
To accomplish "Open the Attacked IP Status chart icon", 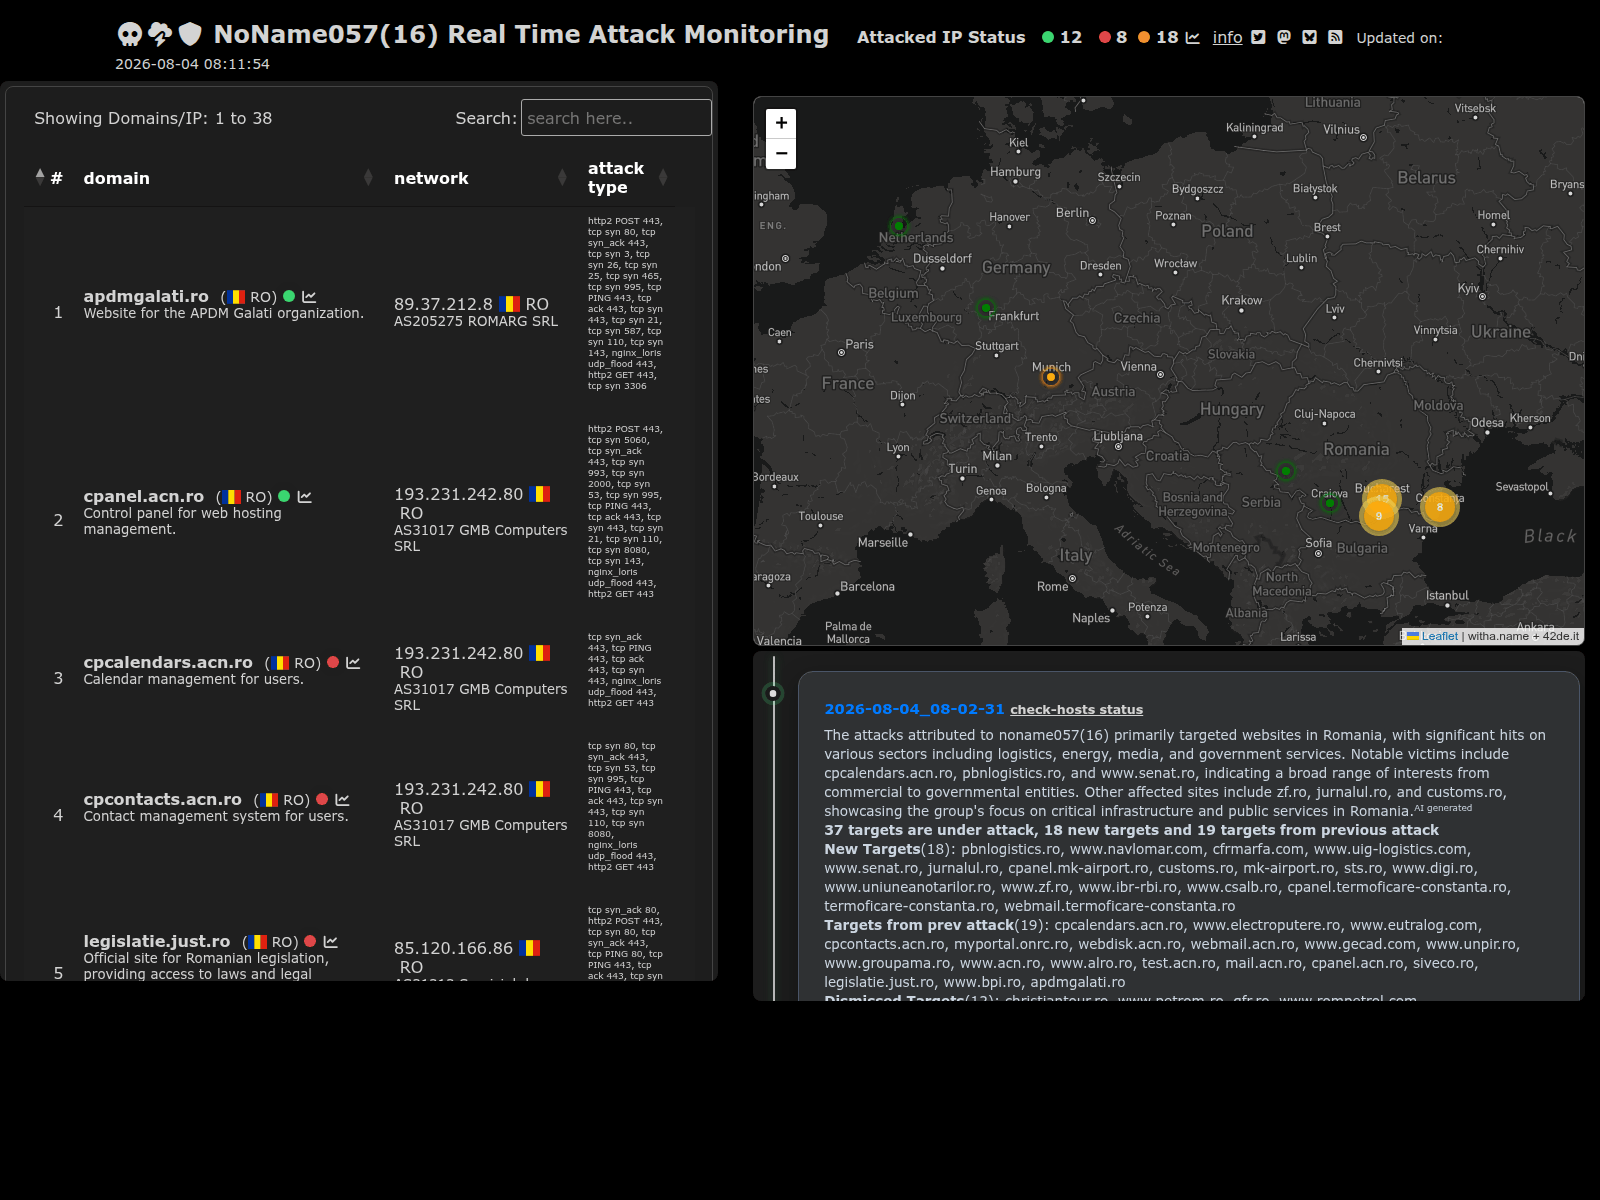I will 1193,38.
